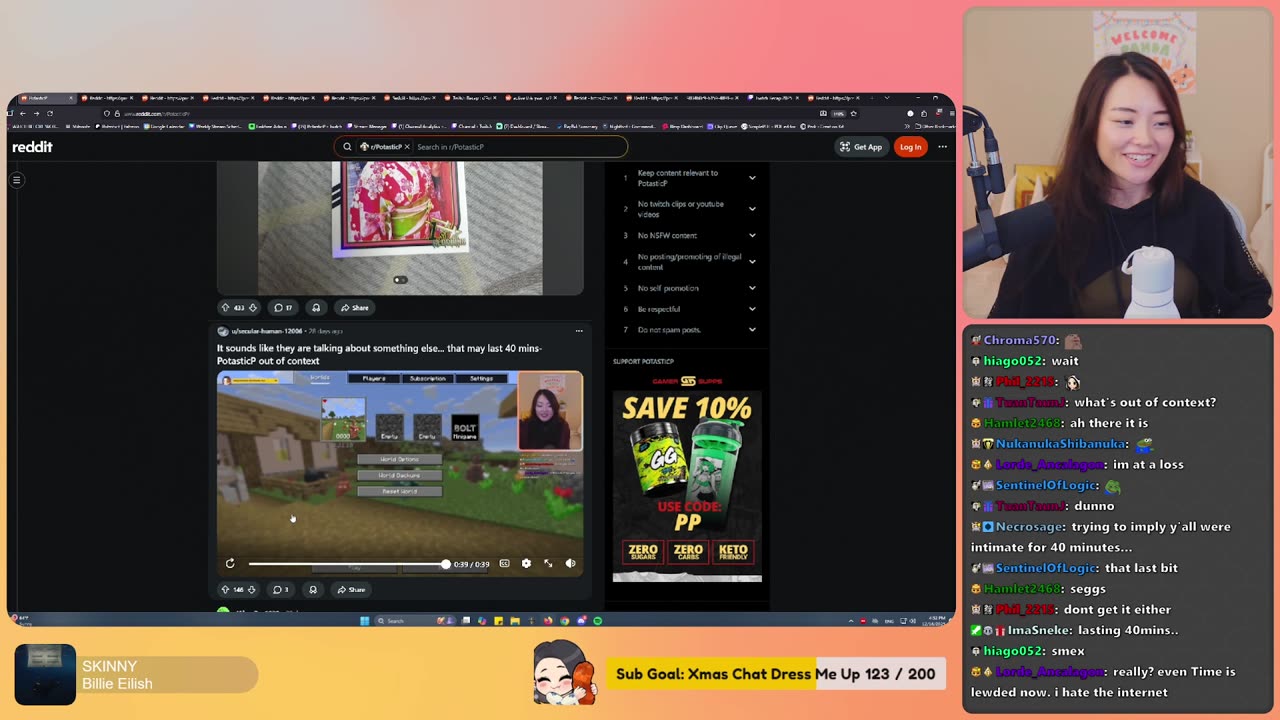Image resolution: width=1280 pixels, height=720 pixels.
Task: Upvote the out-of-context post with 146 votes
Action: point(225,589)
